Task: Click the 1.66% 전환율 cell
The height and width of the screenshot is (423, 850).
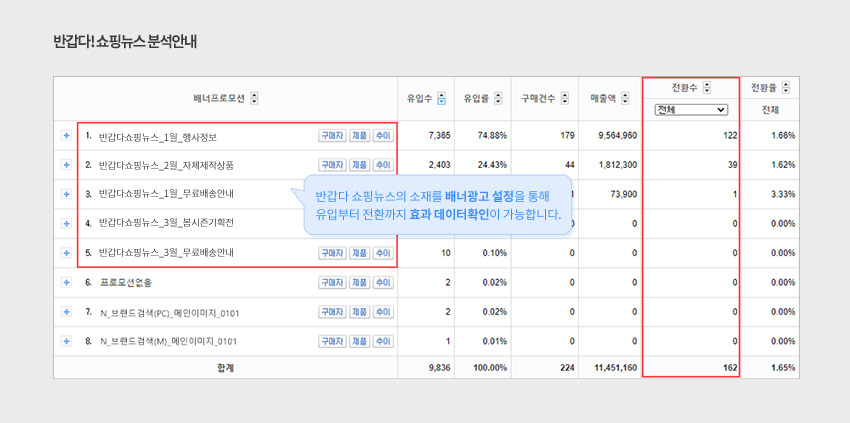Action: click(x=783, y=136)
